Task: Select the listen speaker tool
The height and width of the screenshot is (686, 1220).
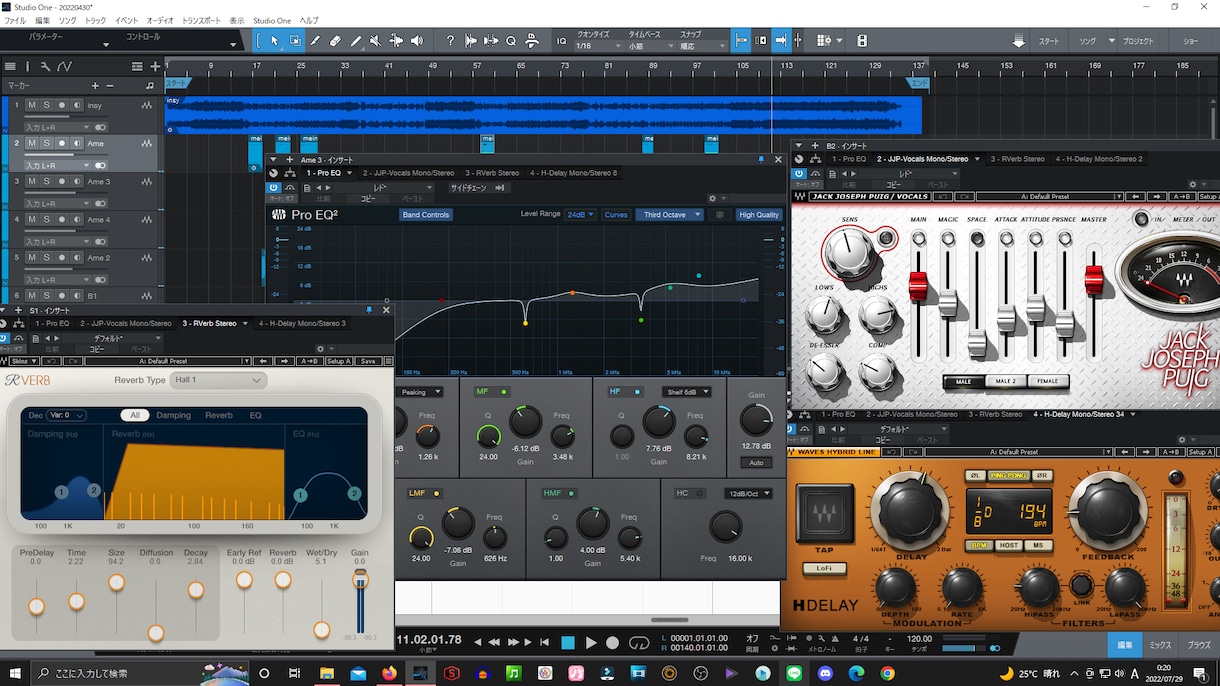Action: pos(416,41)
